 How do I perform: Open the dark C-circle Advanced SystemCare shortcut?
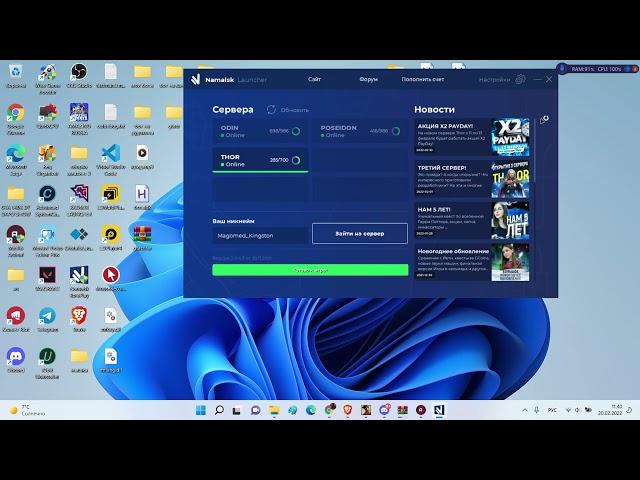[x=47, y=200]
